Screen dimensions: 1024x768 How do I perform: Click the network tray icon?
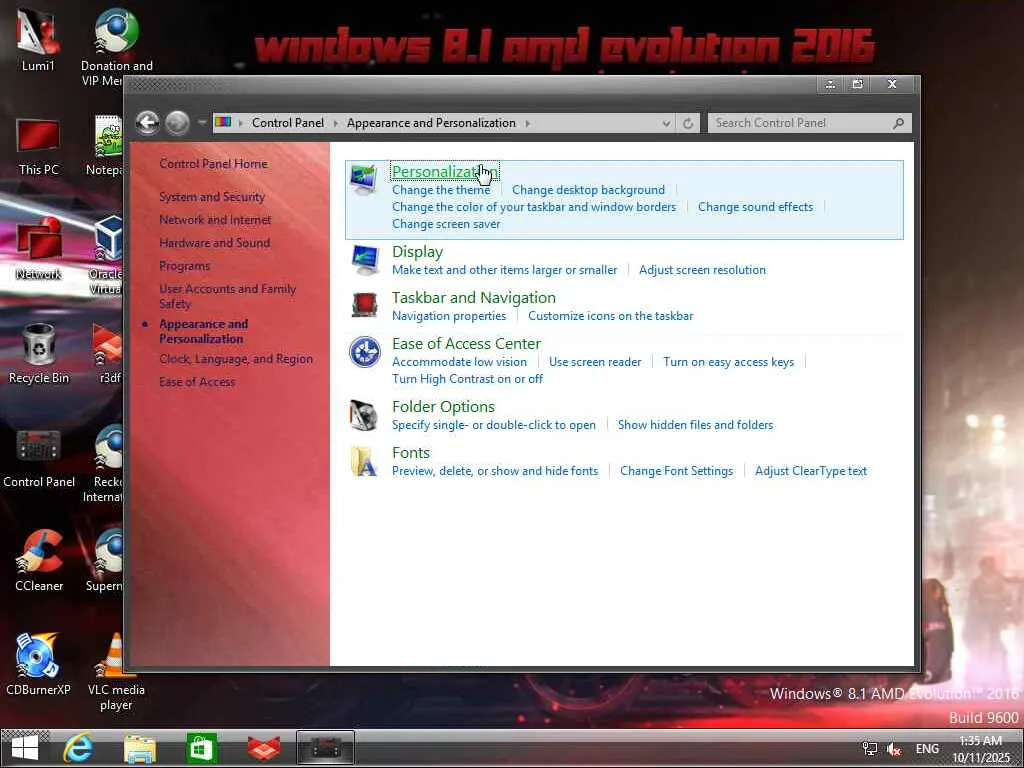[x=869, y=749]
